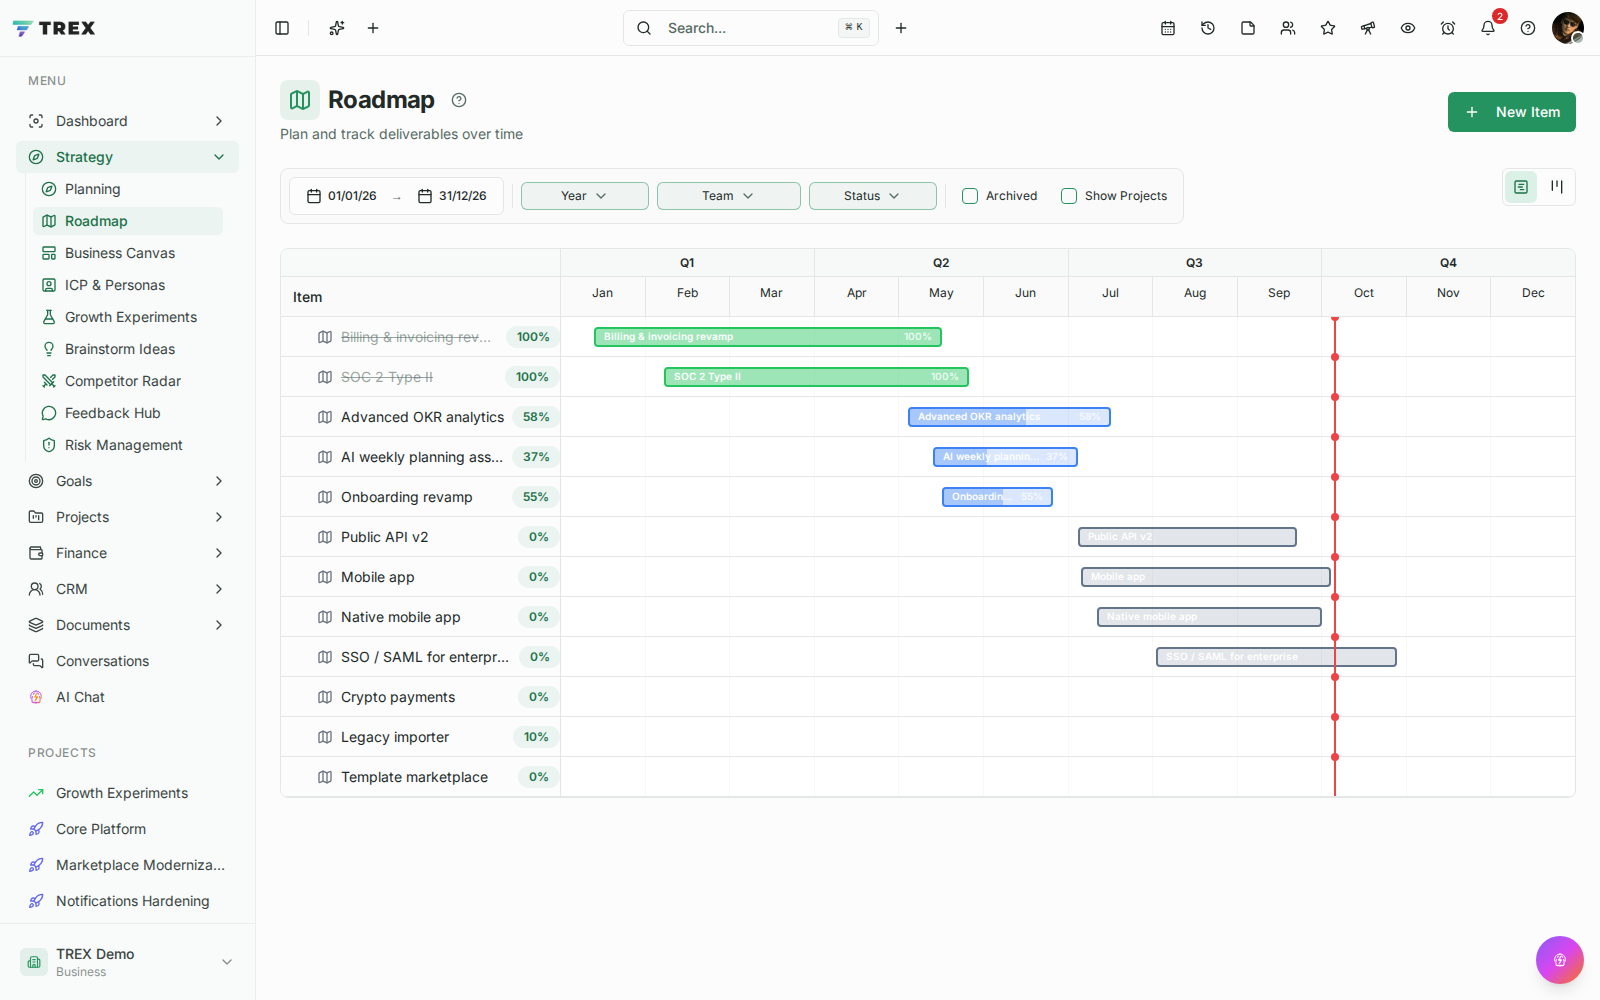Open Risk Management in the sidebar
The image size is (1600, 1000).
(128, 445)
